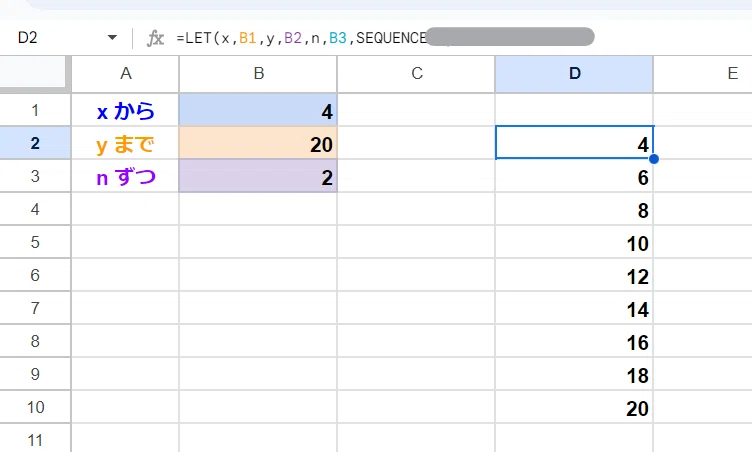Click the formula bar LET formula text

301,38
